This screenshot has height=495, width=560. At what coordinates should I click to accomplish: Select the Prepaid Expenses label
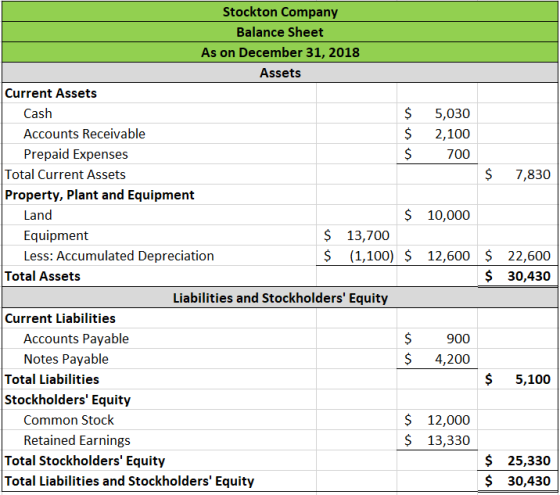(76, 154)
